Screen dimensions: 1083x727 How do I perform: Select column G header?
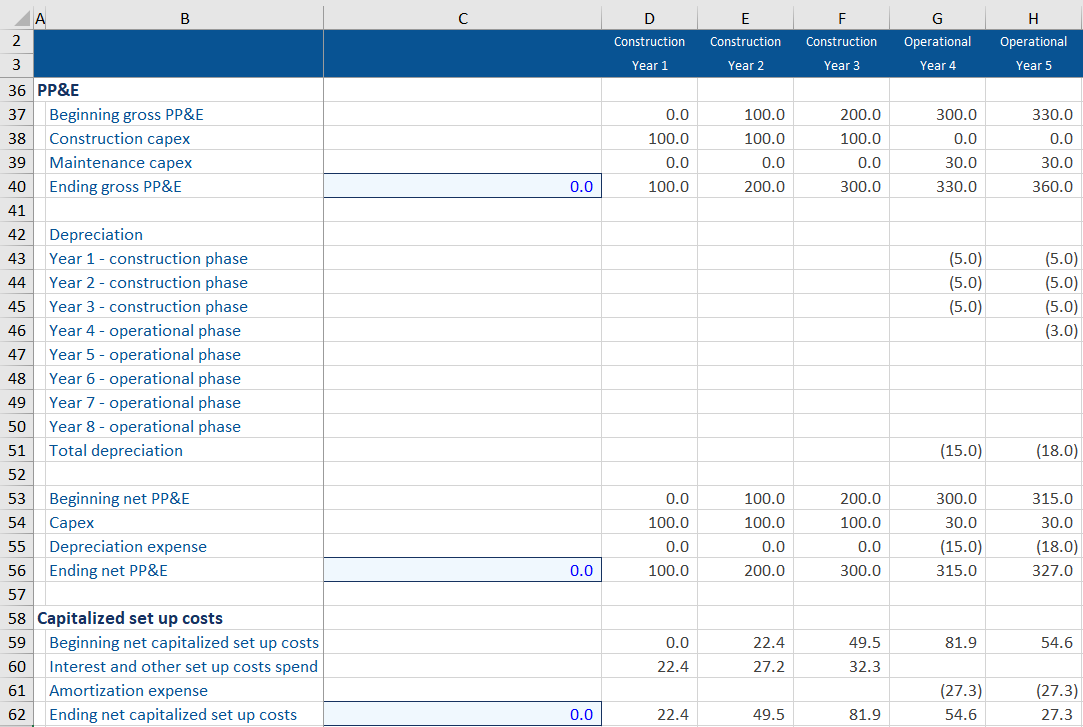click(937, 17)
